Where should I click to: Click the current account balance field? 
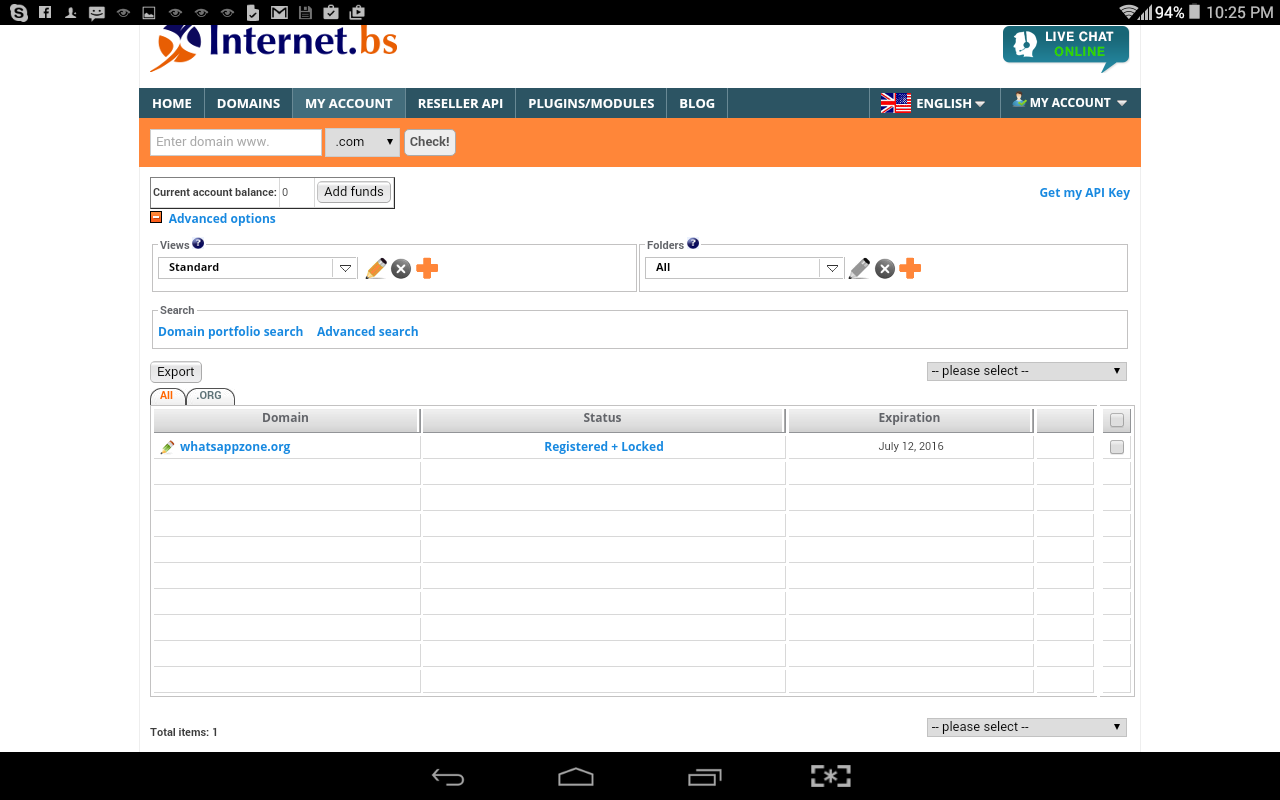tap(297, 192)
